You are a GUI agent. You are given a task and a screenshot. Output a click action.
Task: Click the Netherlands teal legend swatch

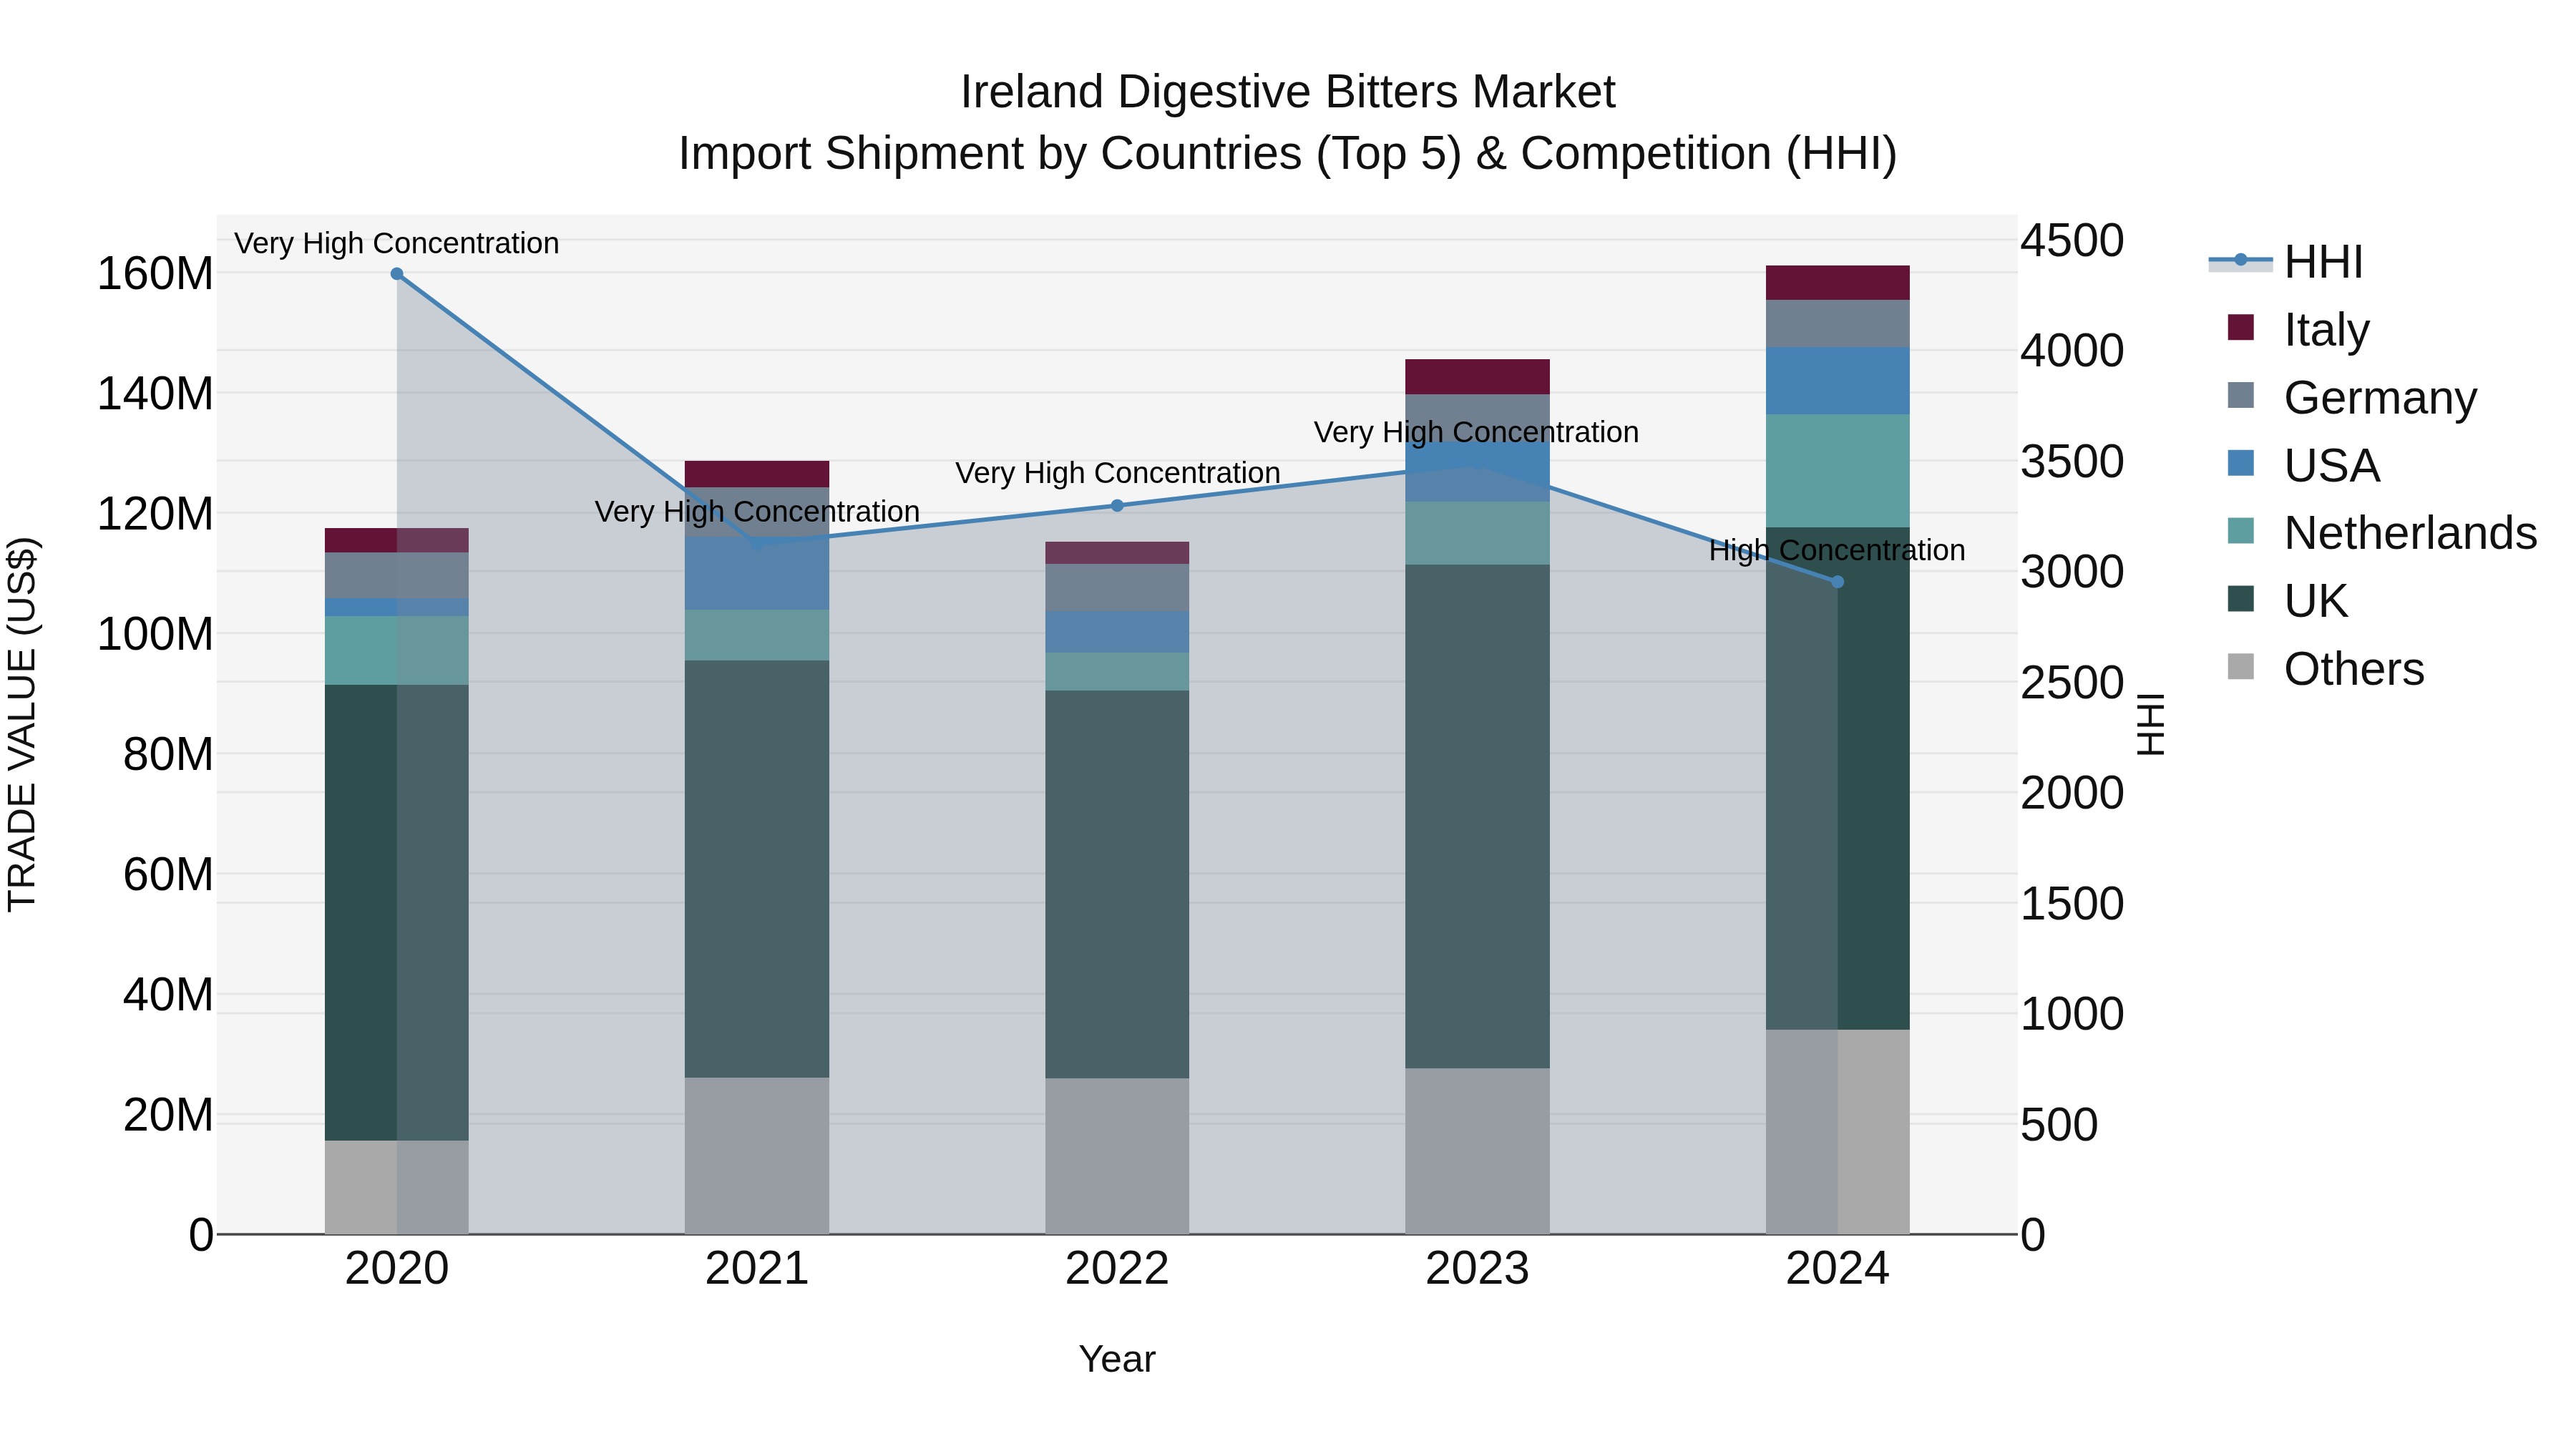point(2241,531)
